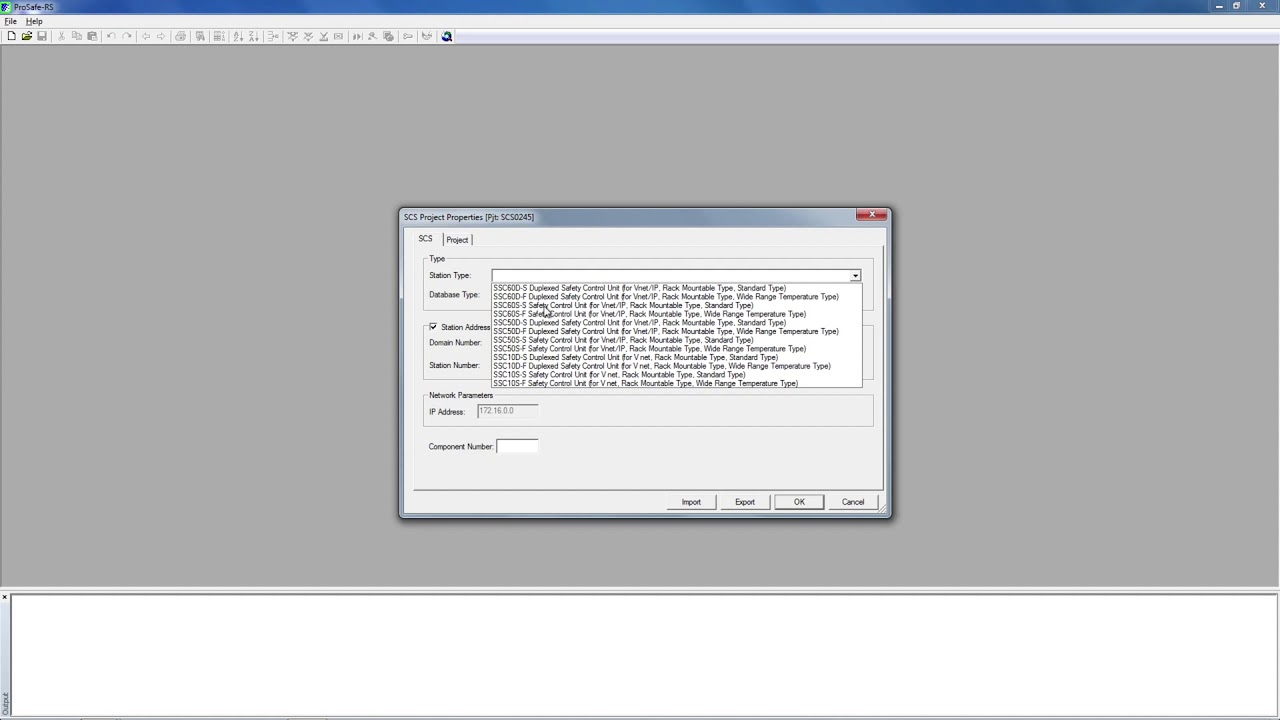This screenshot has height=720, width=1280.
Task: Close the output pane with its X
Action: pos(5,598)
